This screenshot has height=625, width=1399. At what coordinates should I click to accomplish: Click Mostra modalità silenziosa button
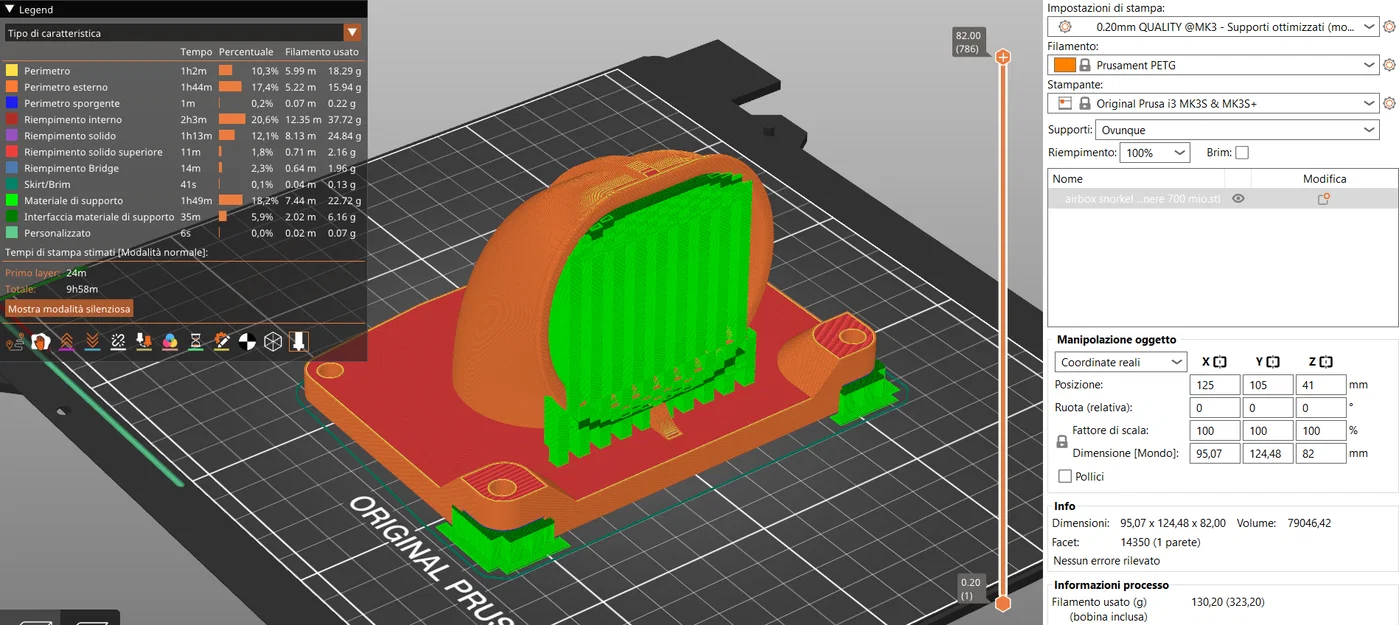click(68, 309)
